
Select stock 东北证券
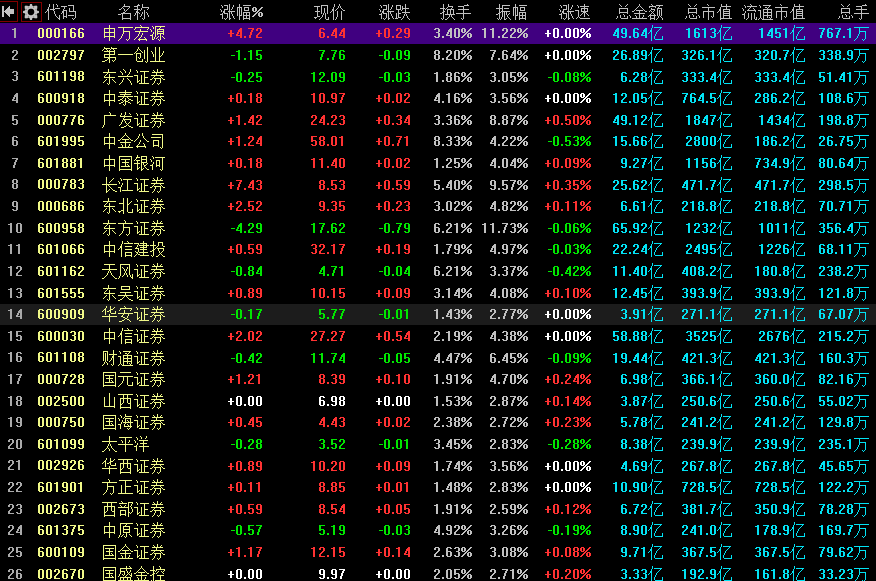134,206
